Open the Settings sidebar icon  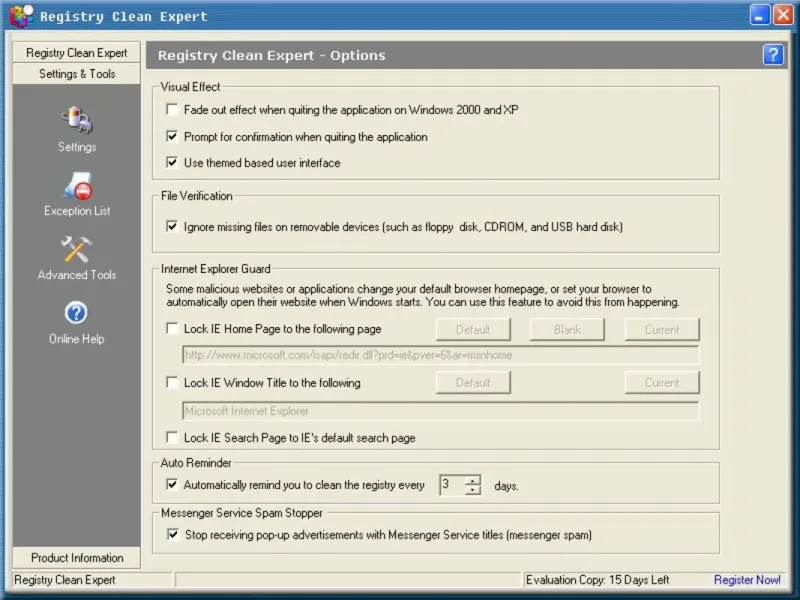(77, 120)
